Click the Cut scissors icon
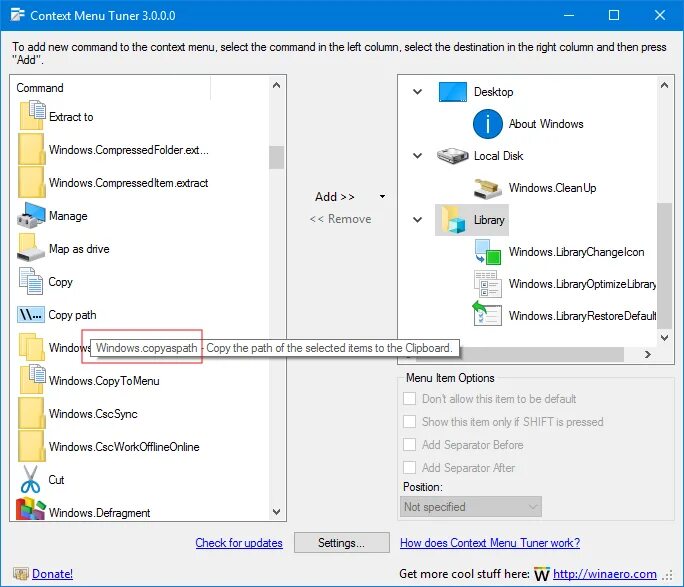 pos(30,479)
